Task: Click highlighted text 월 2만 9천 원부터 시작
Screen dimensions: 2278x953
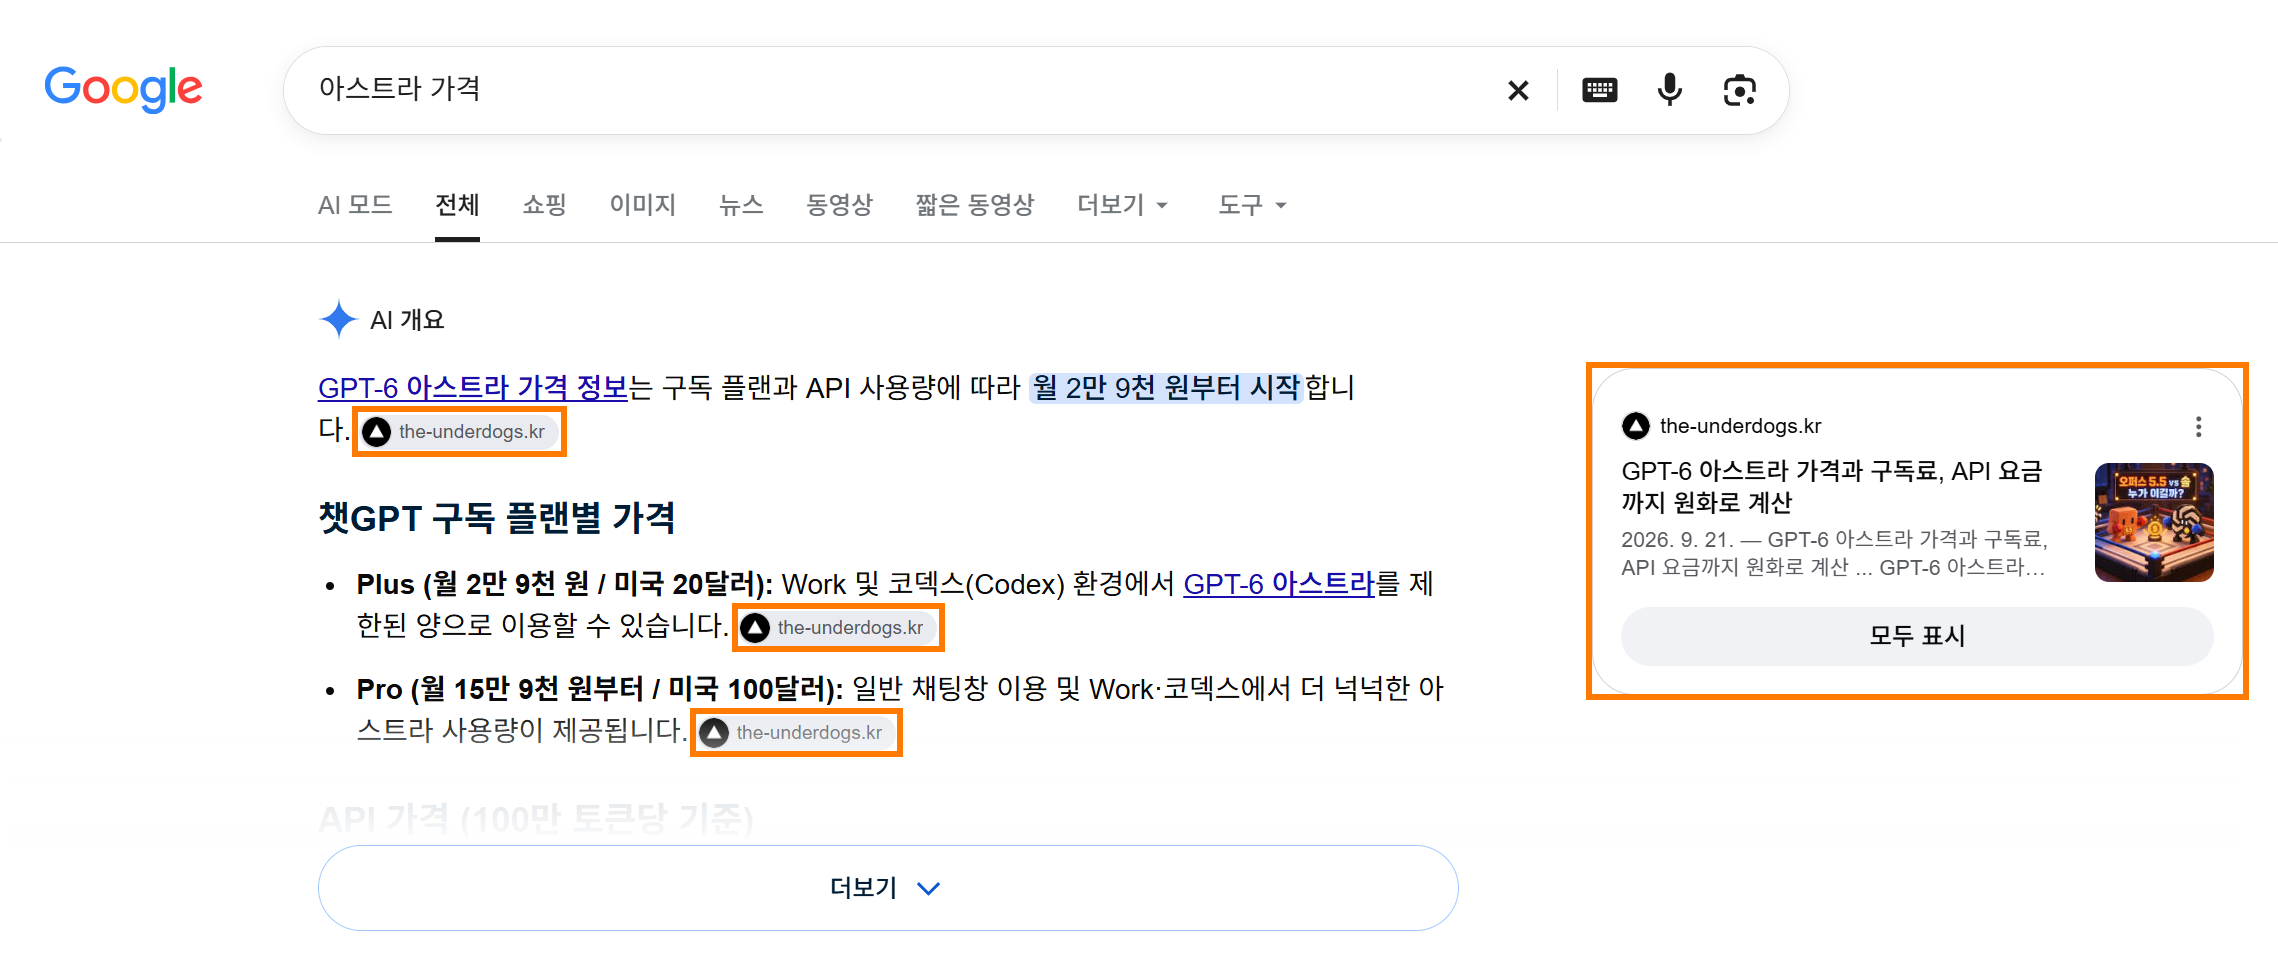Action: 1166,387
